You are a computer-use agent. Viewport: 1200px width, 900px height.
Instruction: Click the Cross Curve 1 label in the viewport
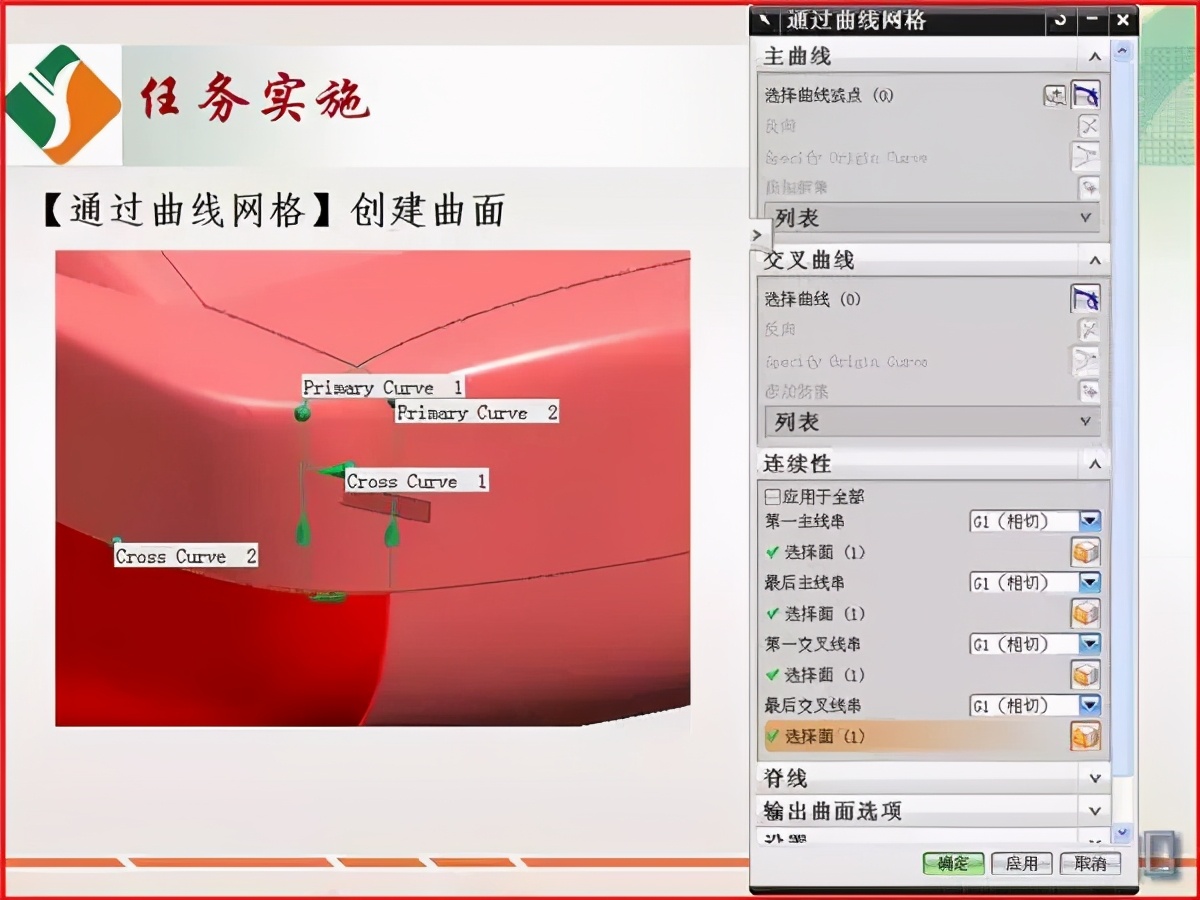416,481
